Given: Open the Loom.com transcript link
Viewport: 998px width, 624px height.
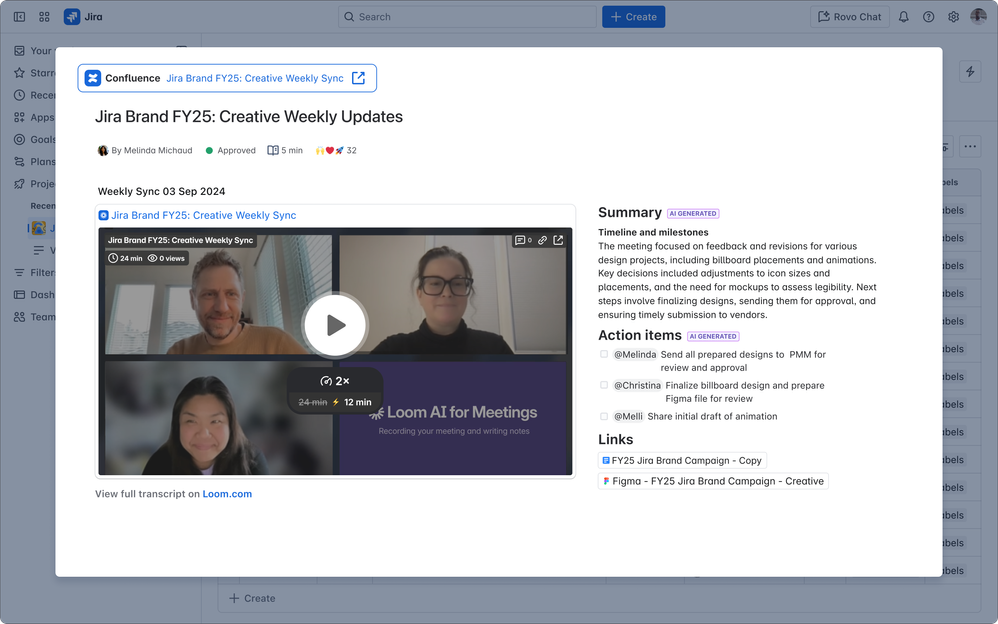Looking at the screenshot, I should pos(227,493).
